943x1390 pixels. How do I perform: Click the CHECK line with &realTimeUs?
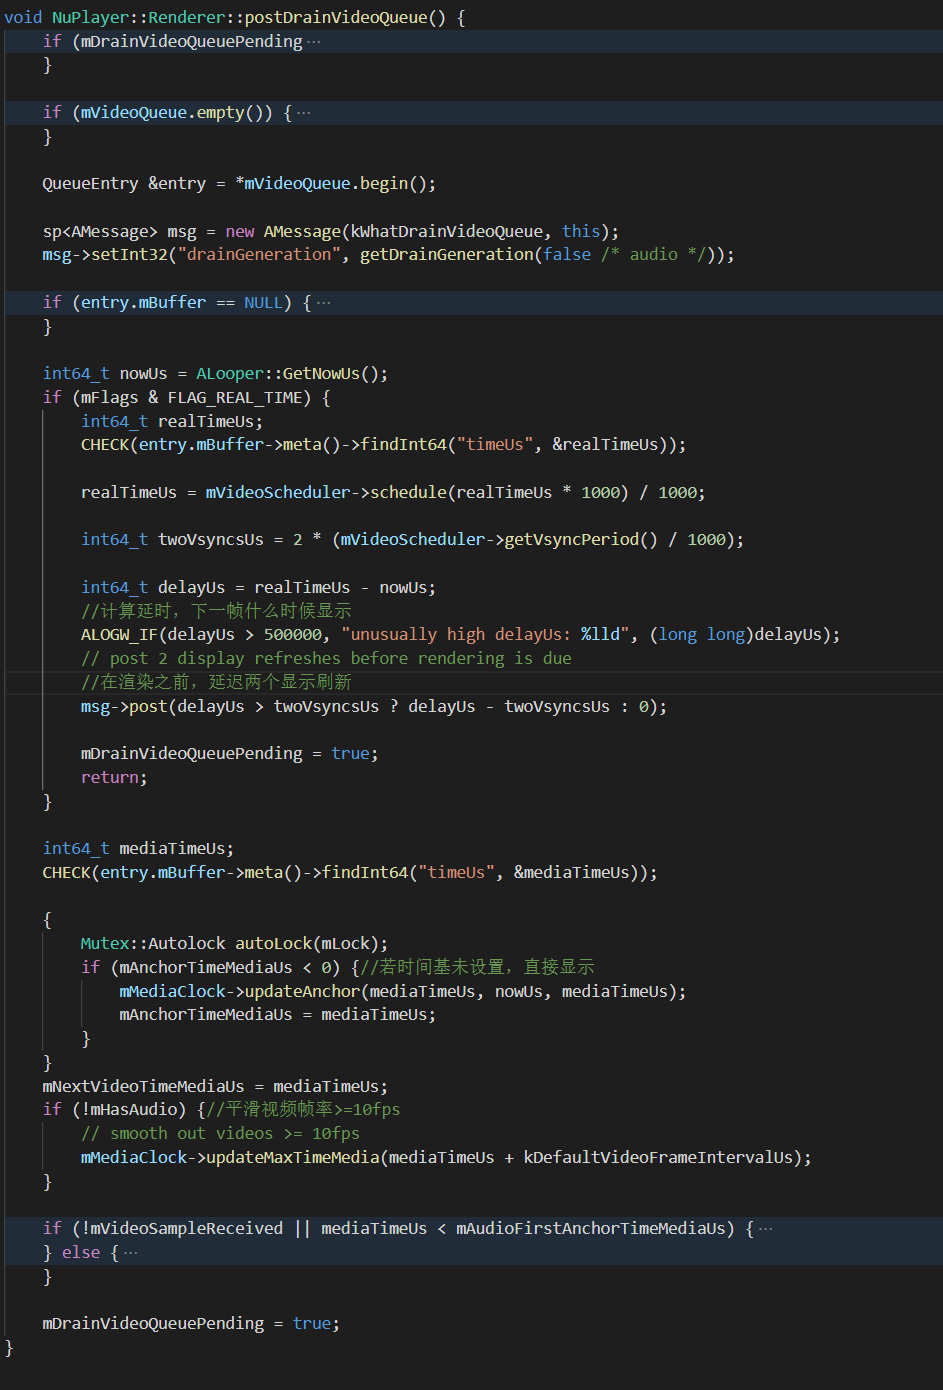tap(384, 445)
